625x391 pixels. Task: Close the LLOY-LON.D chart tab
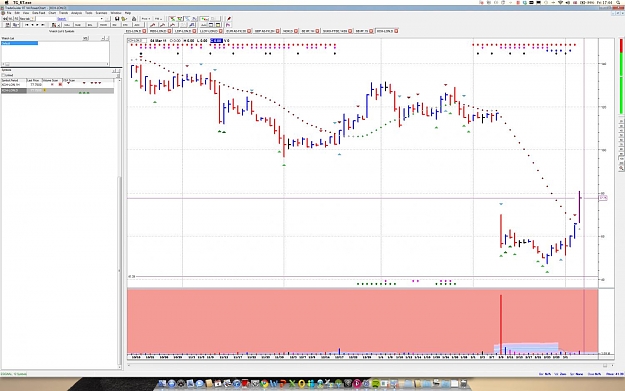[x=221, y=31]
